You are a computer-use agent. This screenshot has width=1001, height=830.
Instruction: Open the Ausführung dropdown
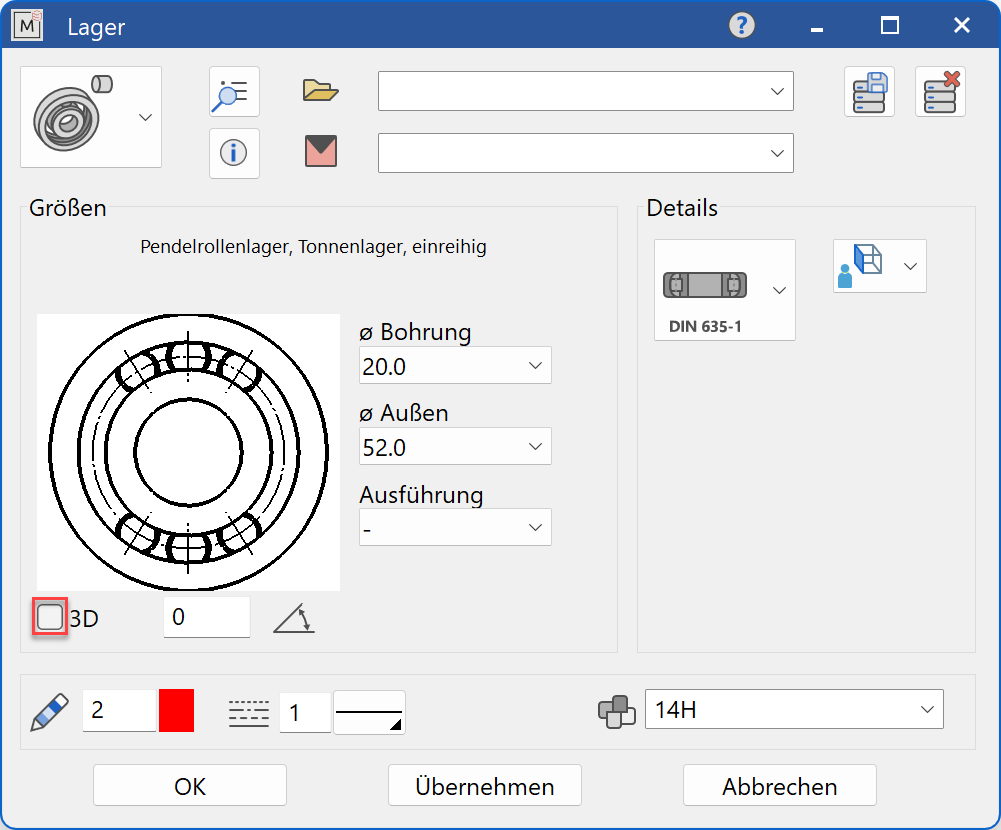pyautogui.click(x=455, y=527)
